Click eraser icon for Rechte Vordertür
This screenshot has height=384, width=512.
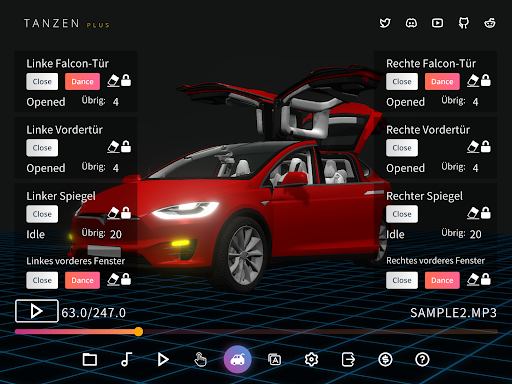coord(473,147)
